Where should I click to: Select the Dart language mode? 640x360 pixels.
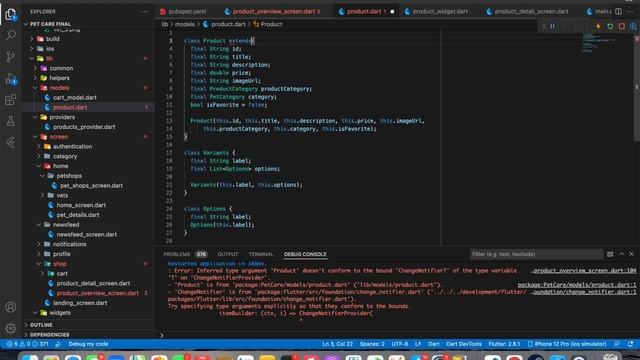433,344
